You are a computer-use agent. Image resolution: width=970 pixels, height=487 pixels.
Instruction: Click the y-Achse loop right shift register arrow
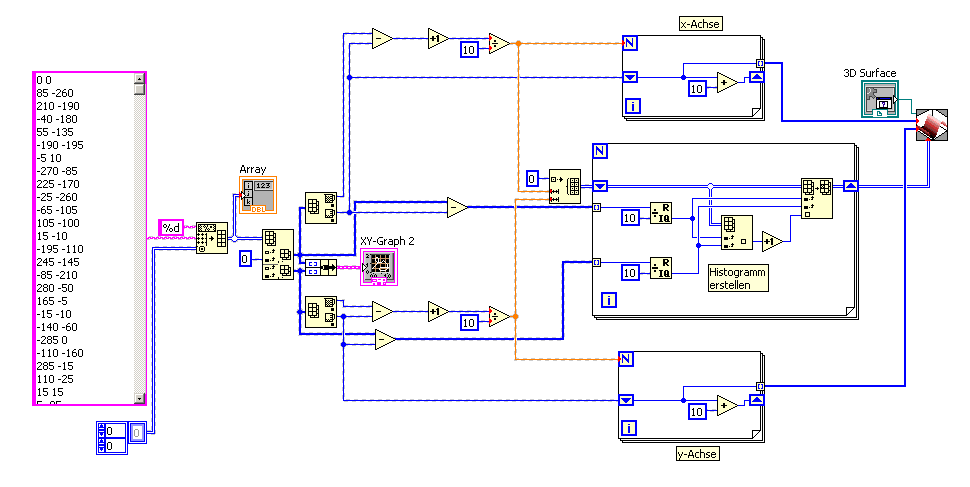pos(757,400)
